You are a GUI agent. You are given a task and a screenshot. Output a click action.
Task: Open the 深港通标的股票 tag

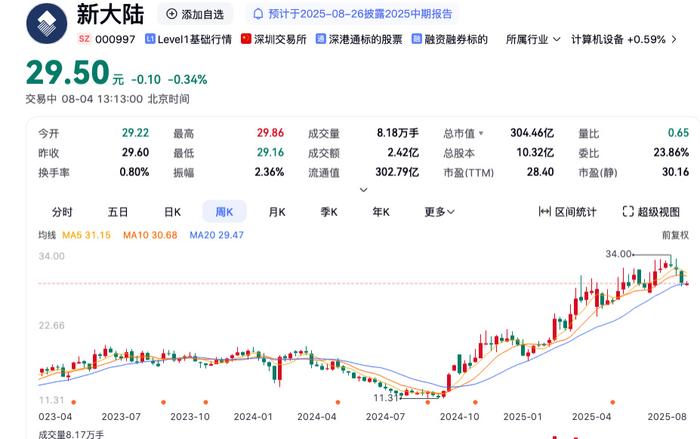[x=359, y=39]
